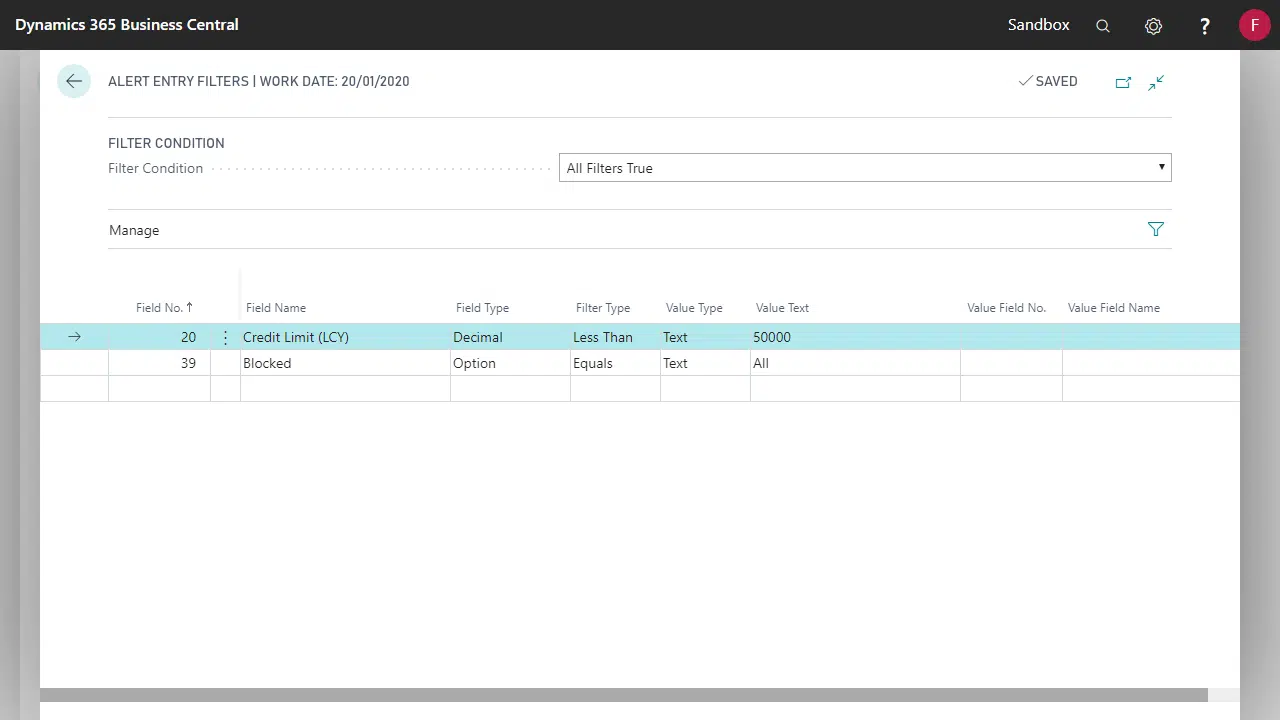Click the Dynamics 365 Business Central title
The width and height of the screenshot is (1280, 720).
(x=126, y=25)
